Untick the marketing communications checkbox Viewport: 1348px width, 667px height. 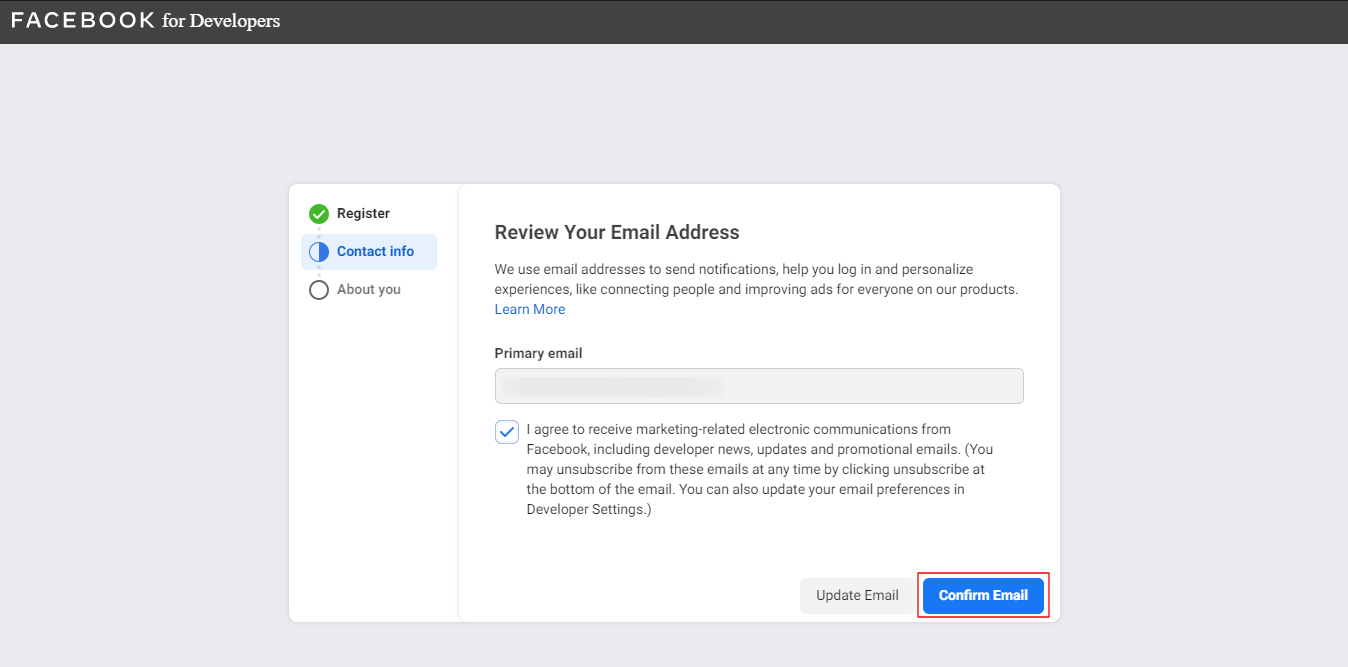click(x=507, y=432)
